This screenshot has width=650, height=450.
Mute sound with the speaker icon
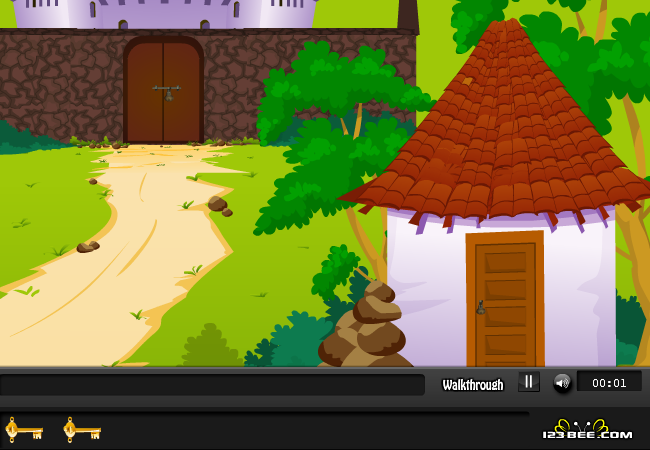(562, 383)
